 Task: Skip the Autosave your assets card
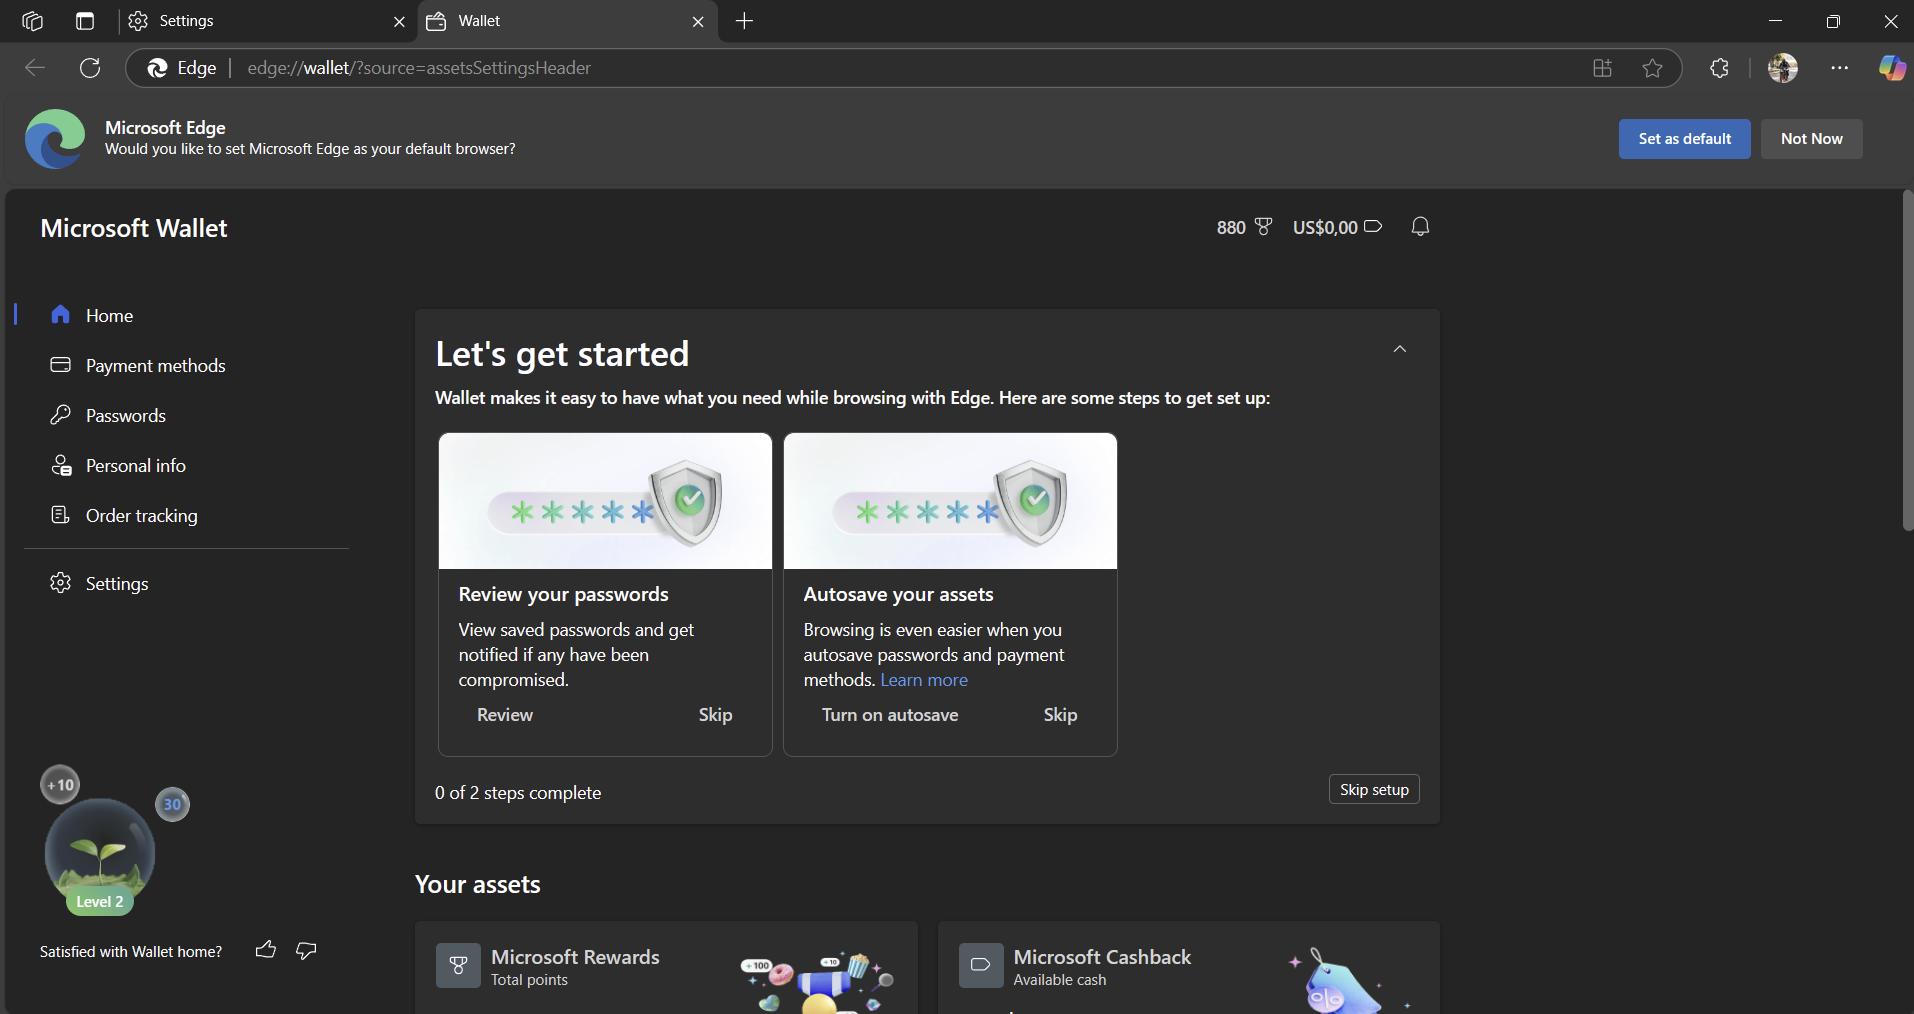(1061, 715)
